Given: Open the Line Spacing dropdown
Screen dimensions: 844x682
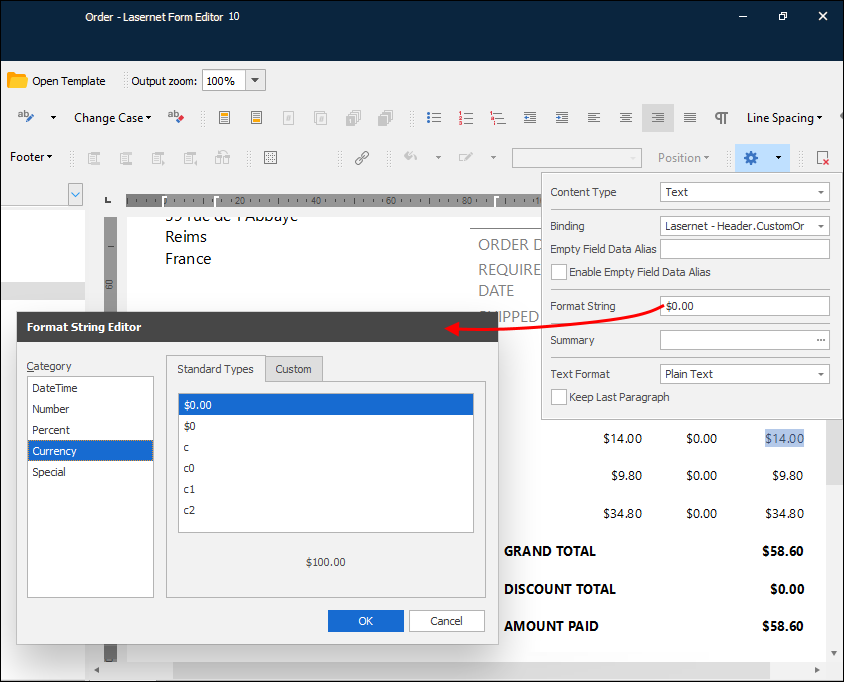Looking at the screenshot, I should tap(784, 118).
